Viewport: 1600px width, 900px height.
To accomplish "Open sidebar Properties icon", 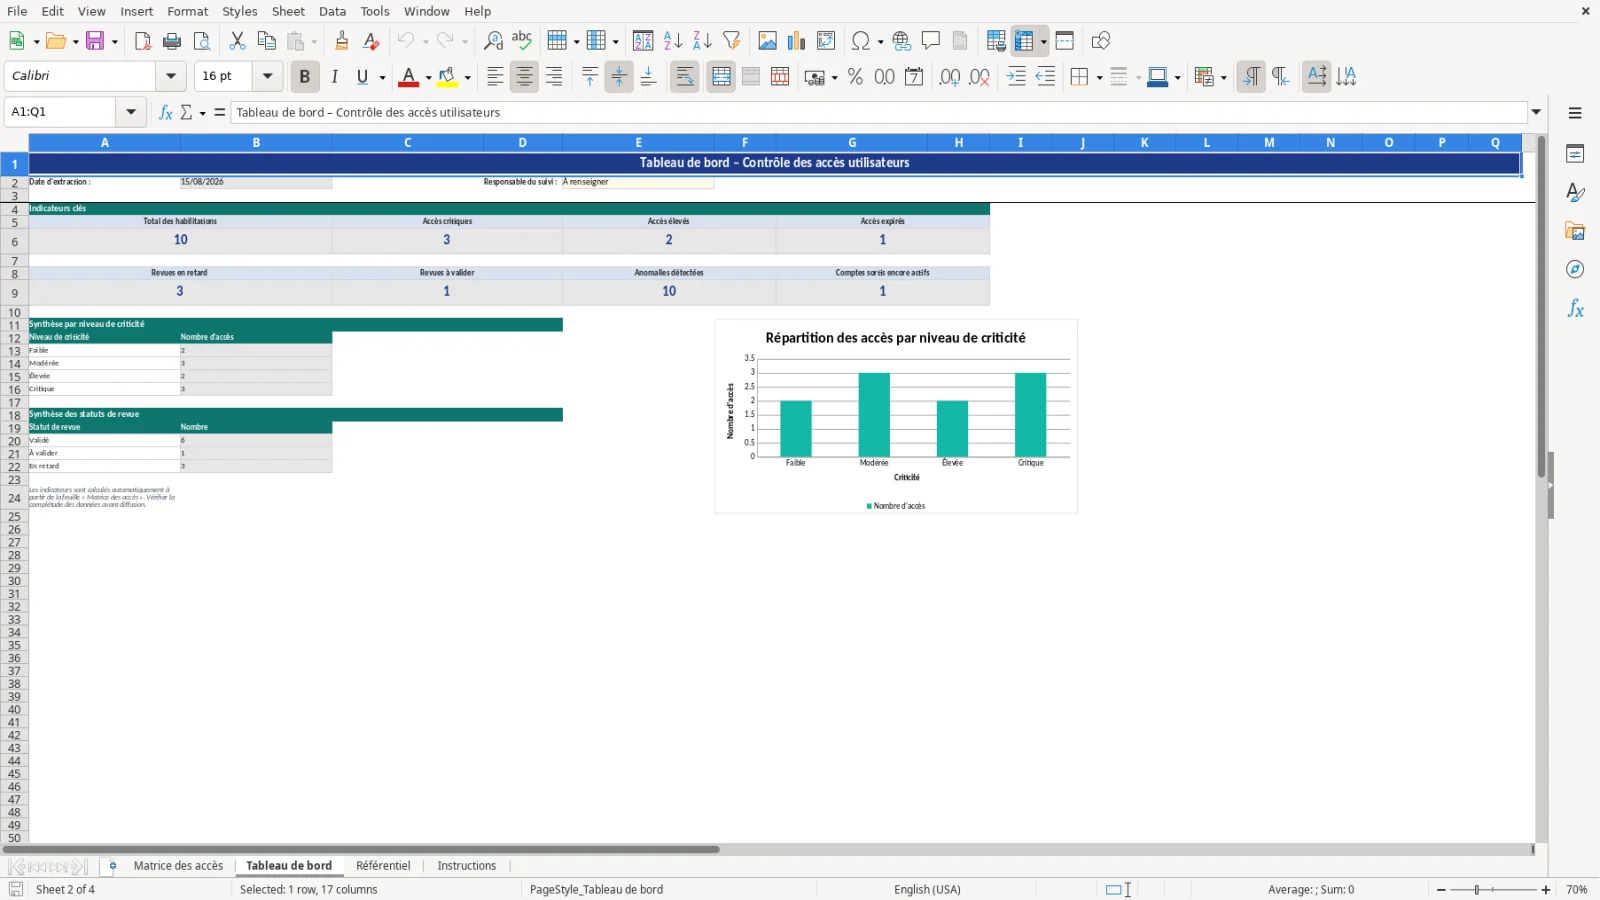I will [1575, 154].
